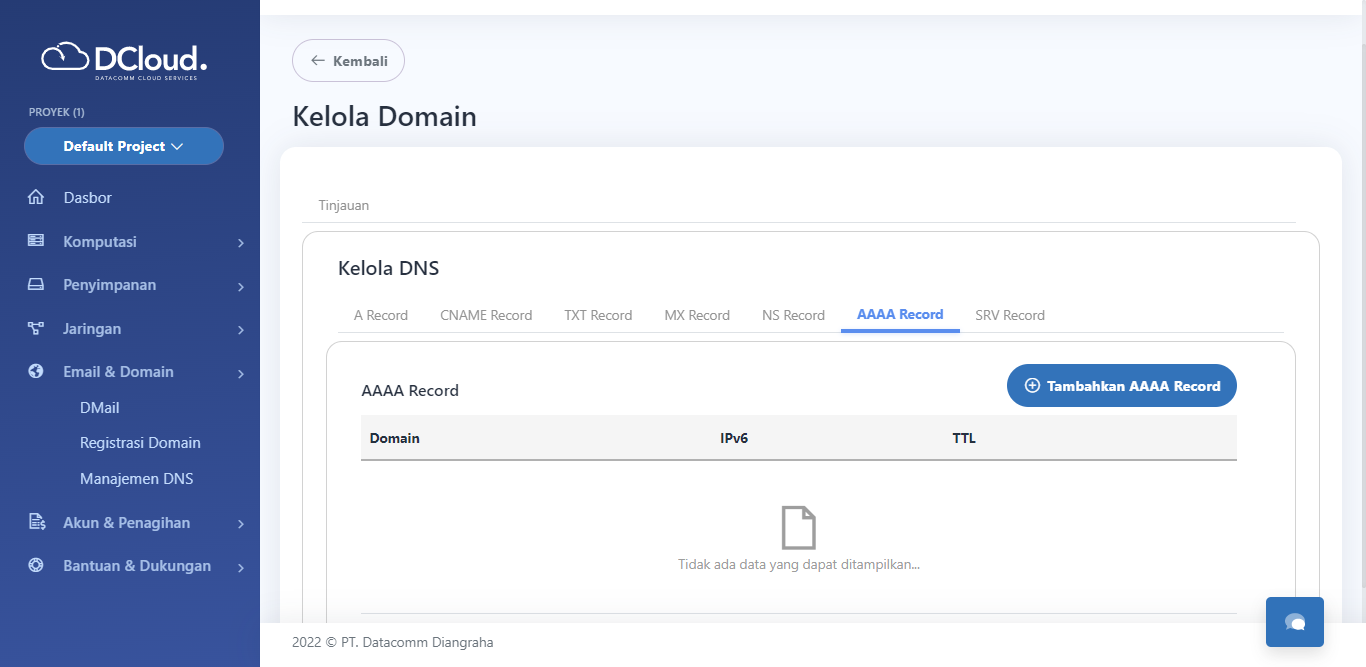Click the Akun & Penagihan billing icon

click(x=36, y=522)
